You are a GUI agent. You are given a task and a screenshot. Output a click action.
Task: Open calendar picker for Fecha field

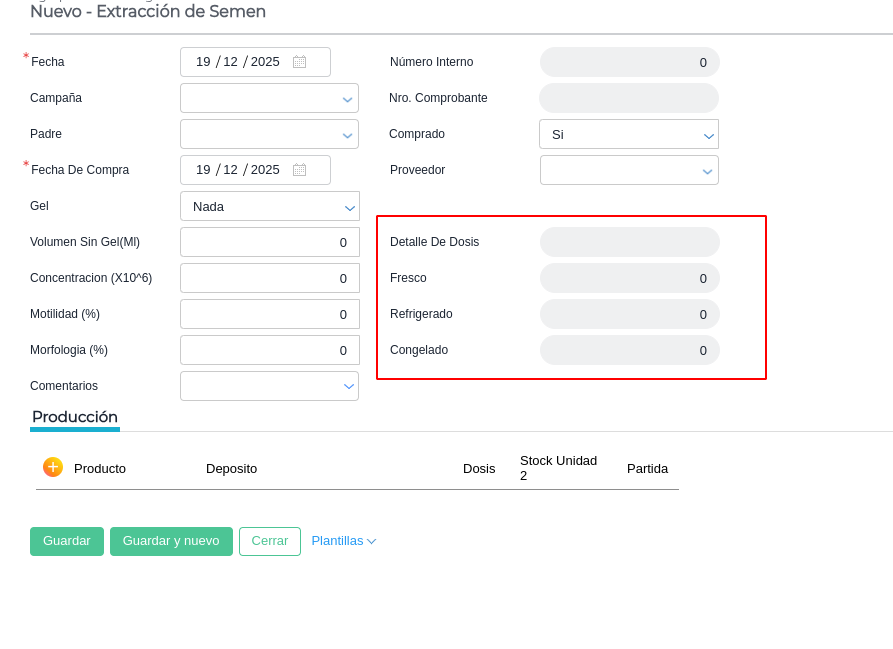click(299, 62)
